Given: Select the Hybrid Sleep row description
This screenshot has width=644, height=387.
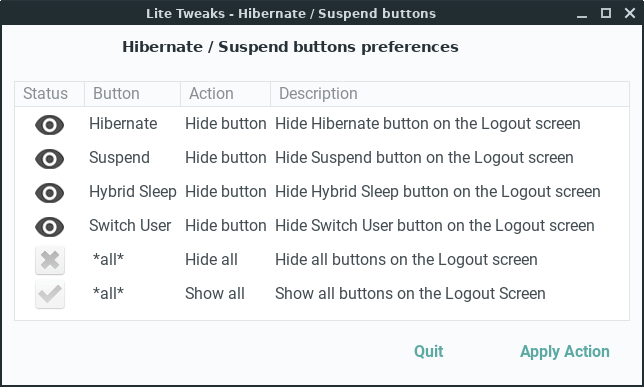Looking at the screenshot, I should coord(438,192).
